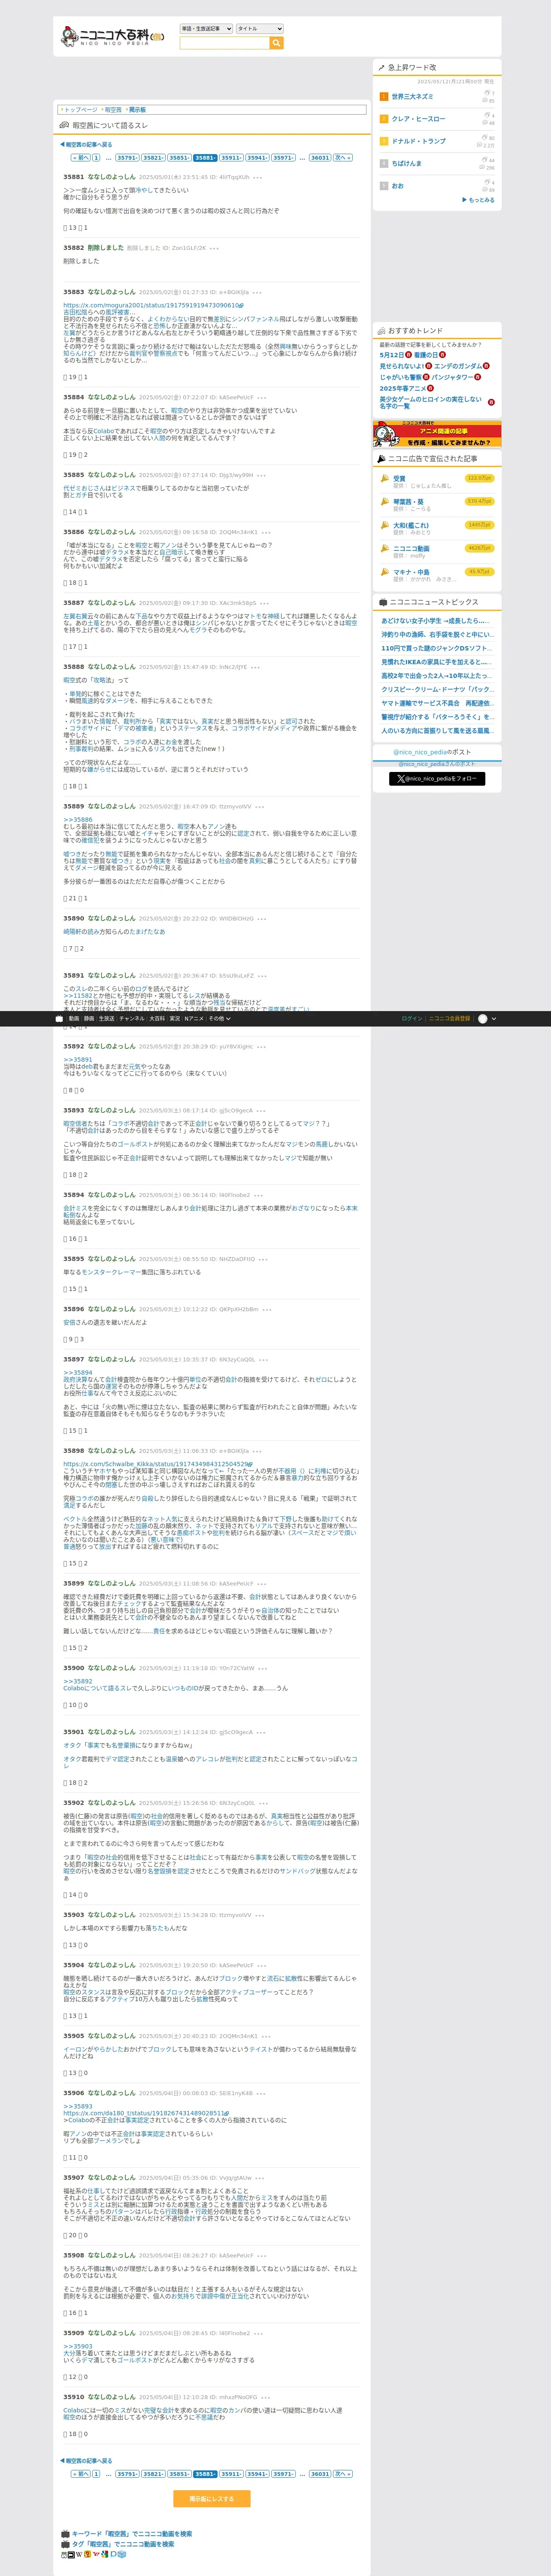Upvote post 35907 with count 20
The width and height of the screenshot is (551, 2576).
66,2235
